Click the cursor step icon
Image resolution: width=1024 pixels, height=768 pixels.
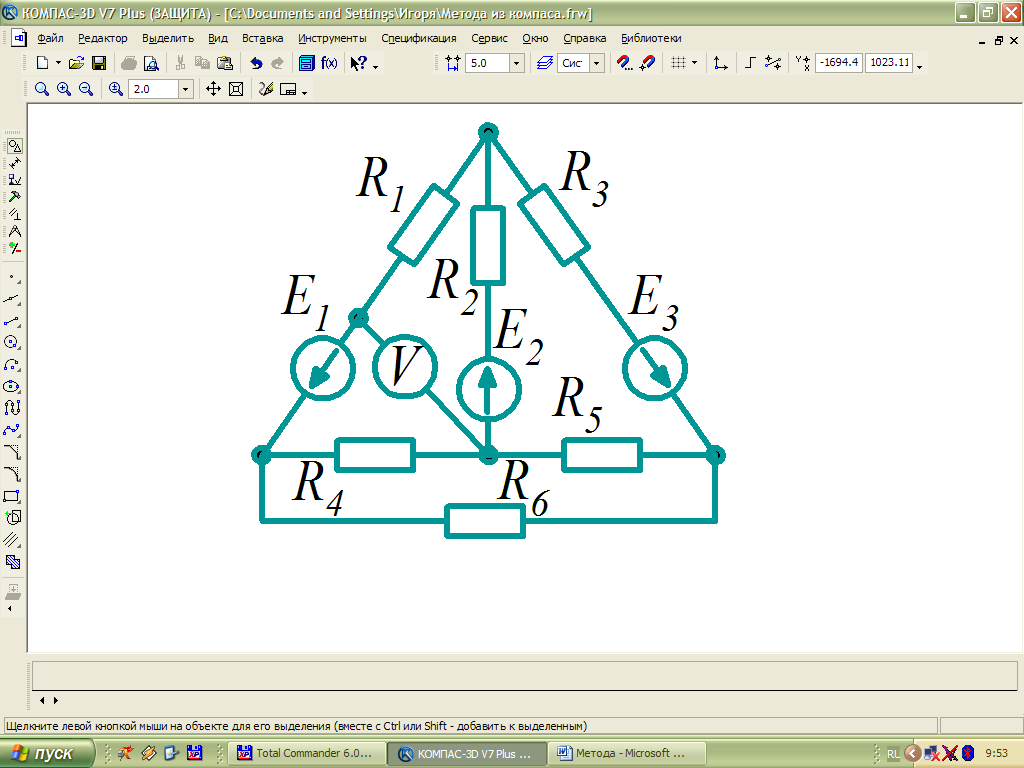453,63
